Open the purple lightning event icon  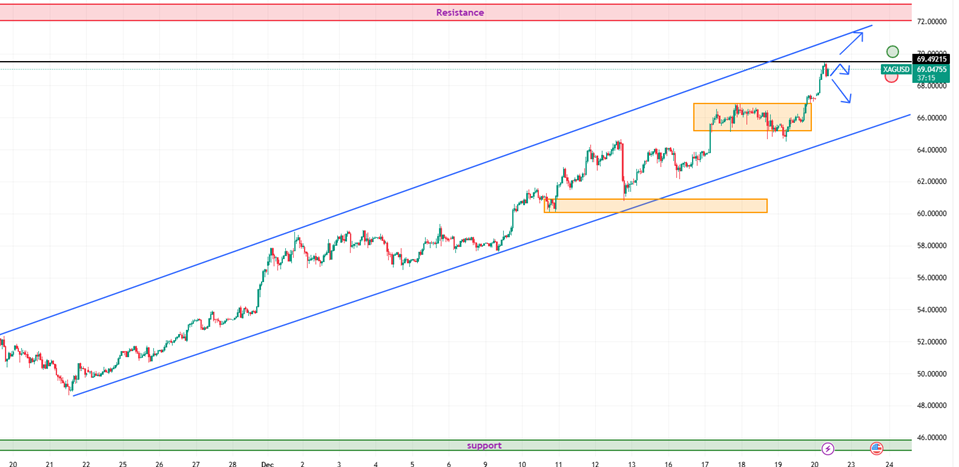827,449
